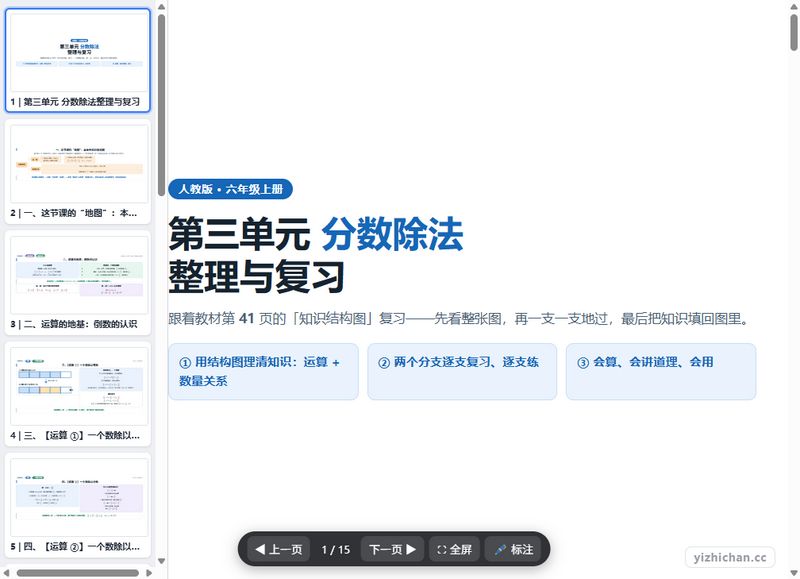Open slide 4 thumbnail 运算① 一个数除以
This screenshot has width=800, height=579.
point(78,393)
